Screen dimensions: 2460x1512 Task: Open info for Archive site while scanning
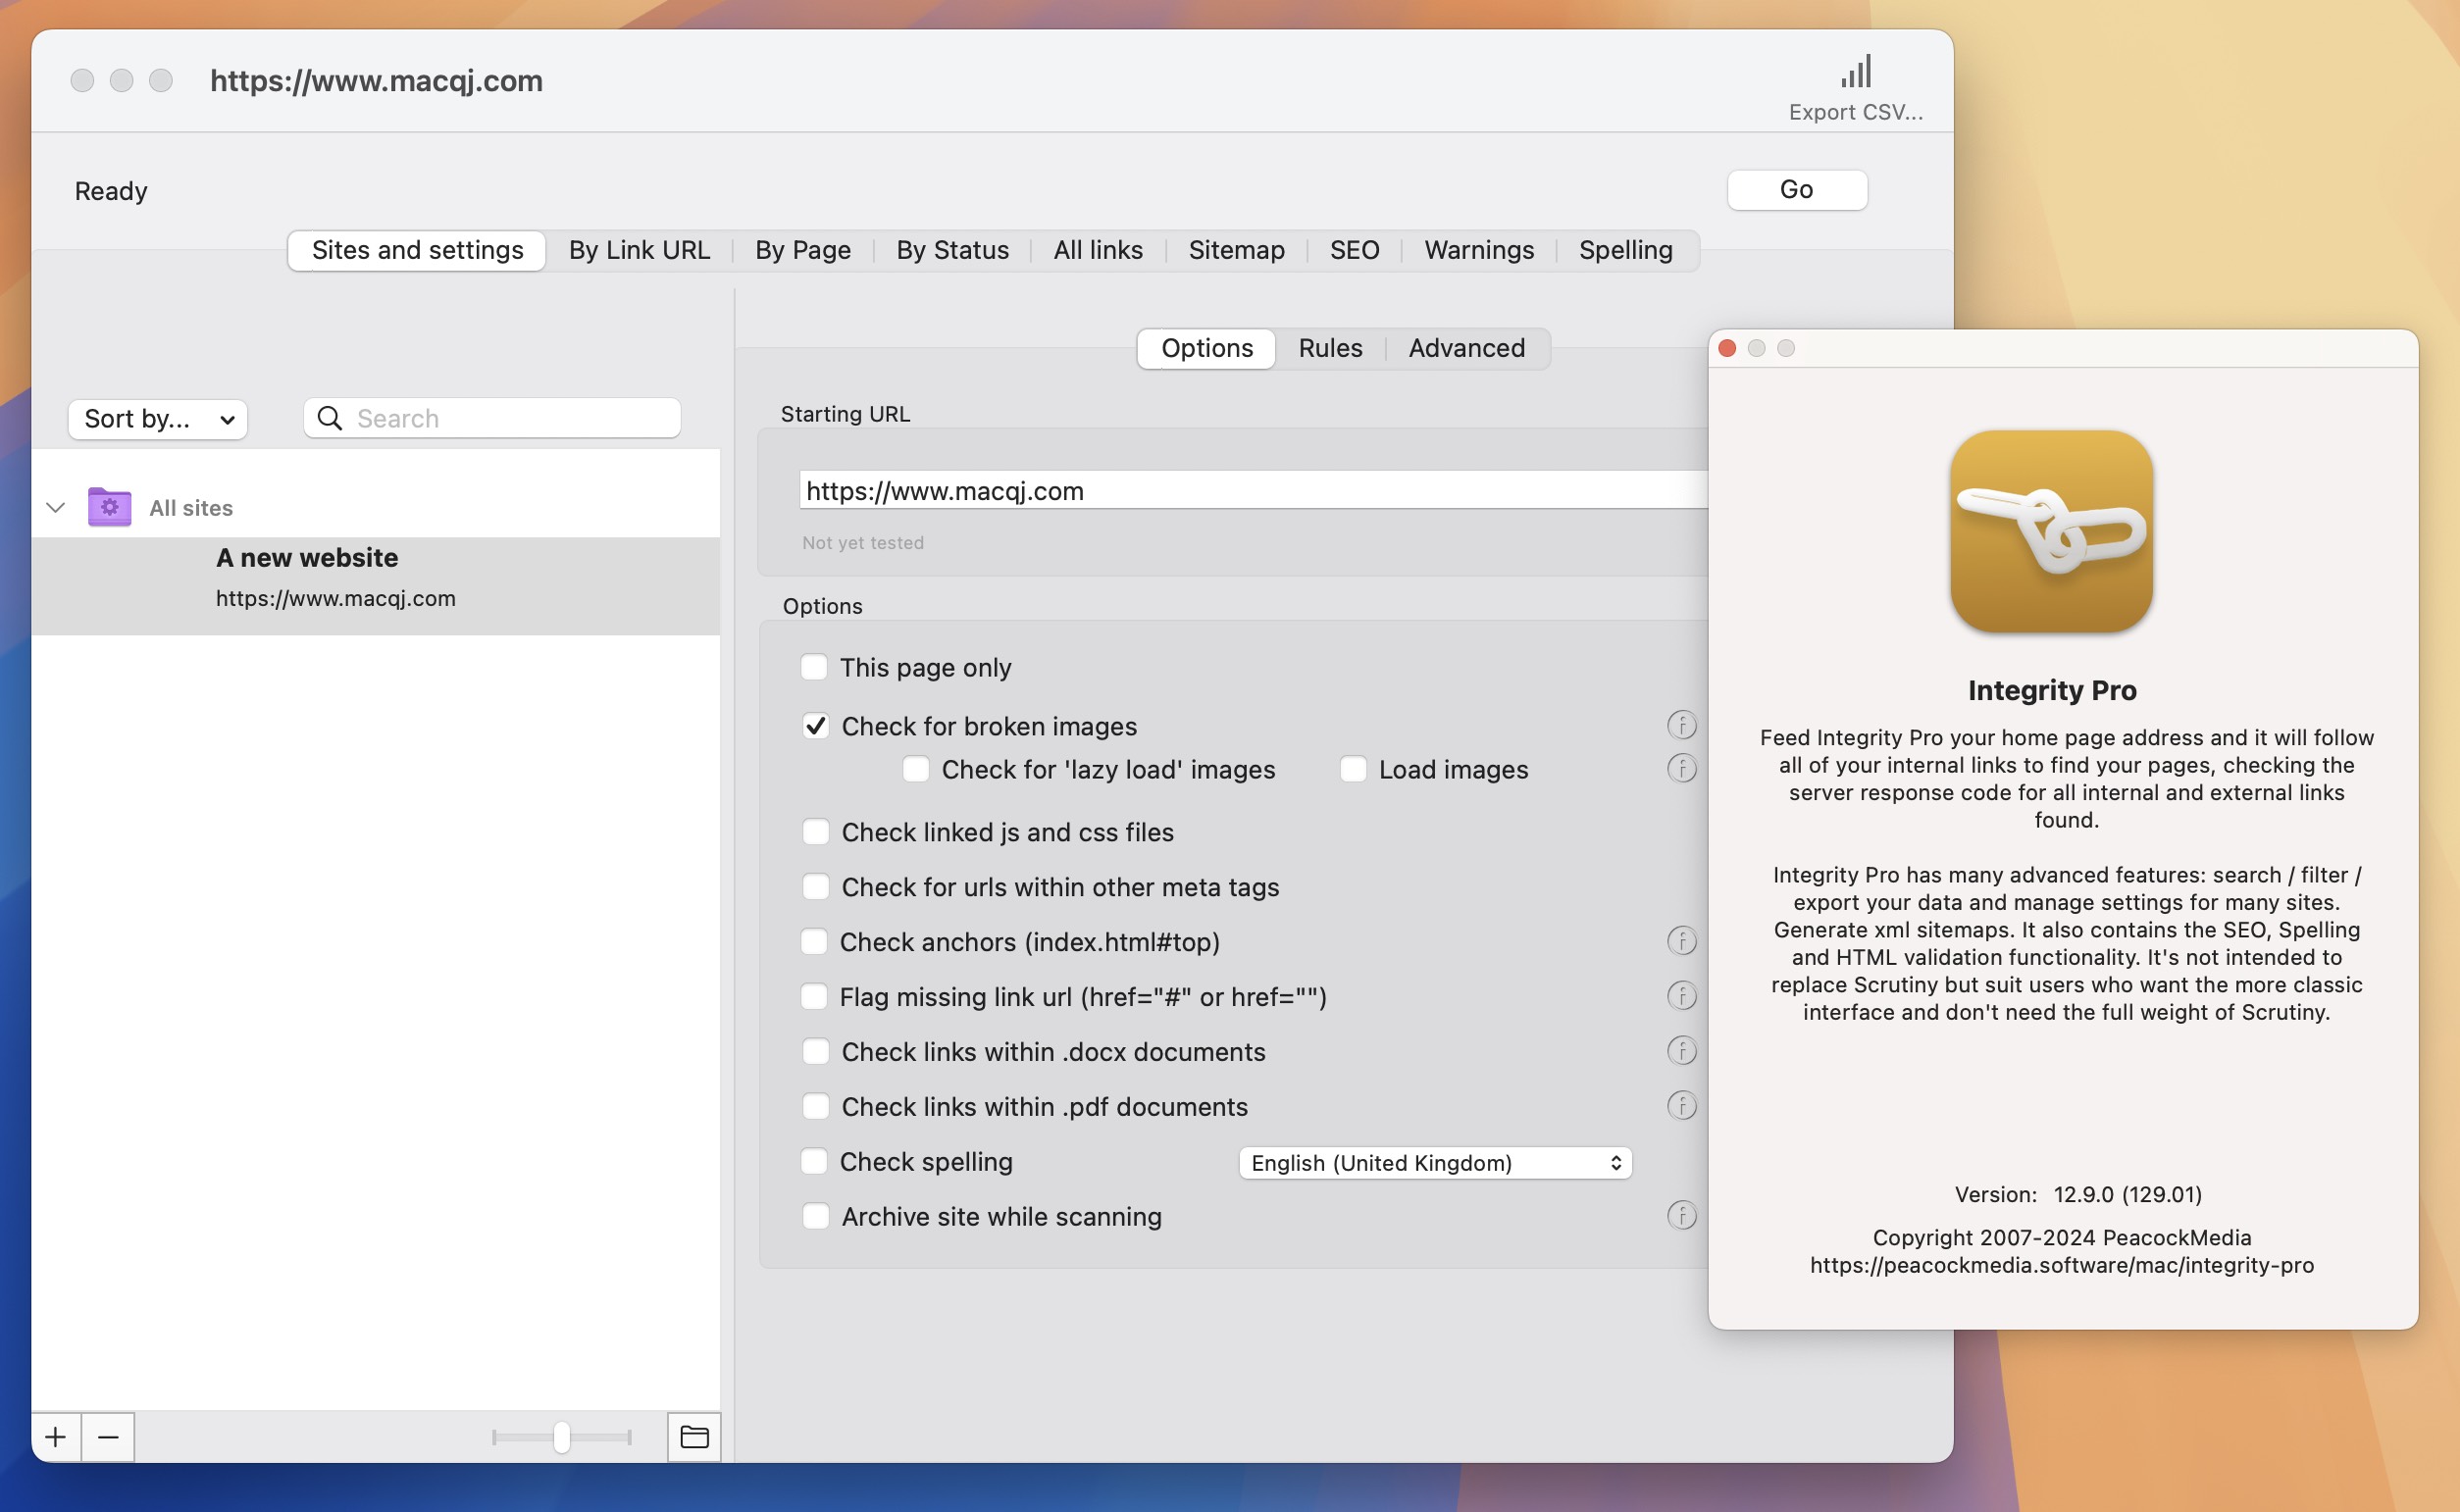click(x=1682, y=1216)
